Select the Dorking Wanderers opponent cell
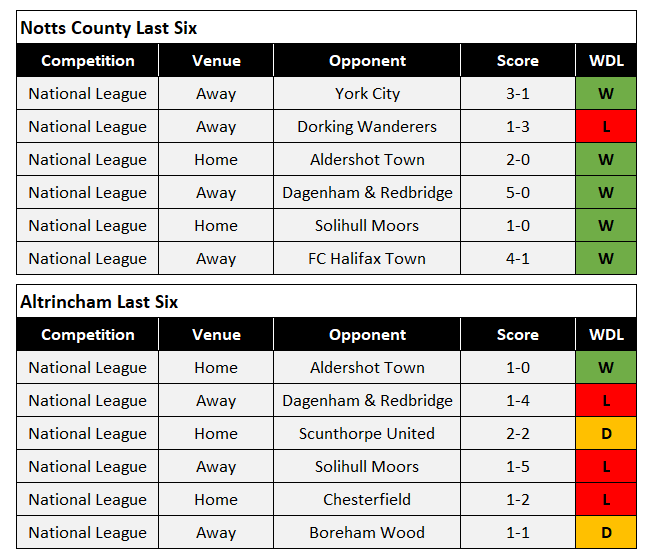The width and height of the screenshot is (653, 559). coord(367,127)
